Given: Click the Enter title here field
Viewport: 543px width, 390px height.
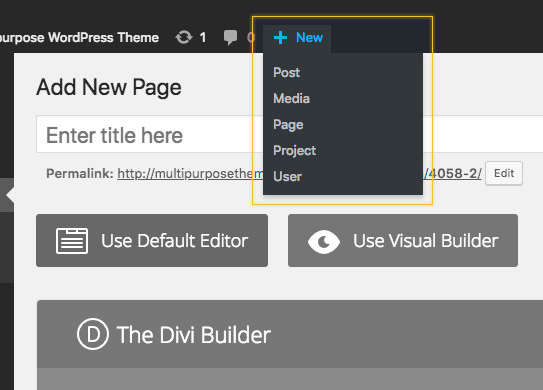Looking at the screenshot, I should 290,134.
